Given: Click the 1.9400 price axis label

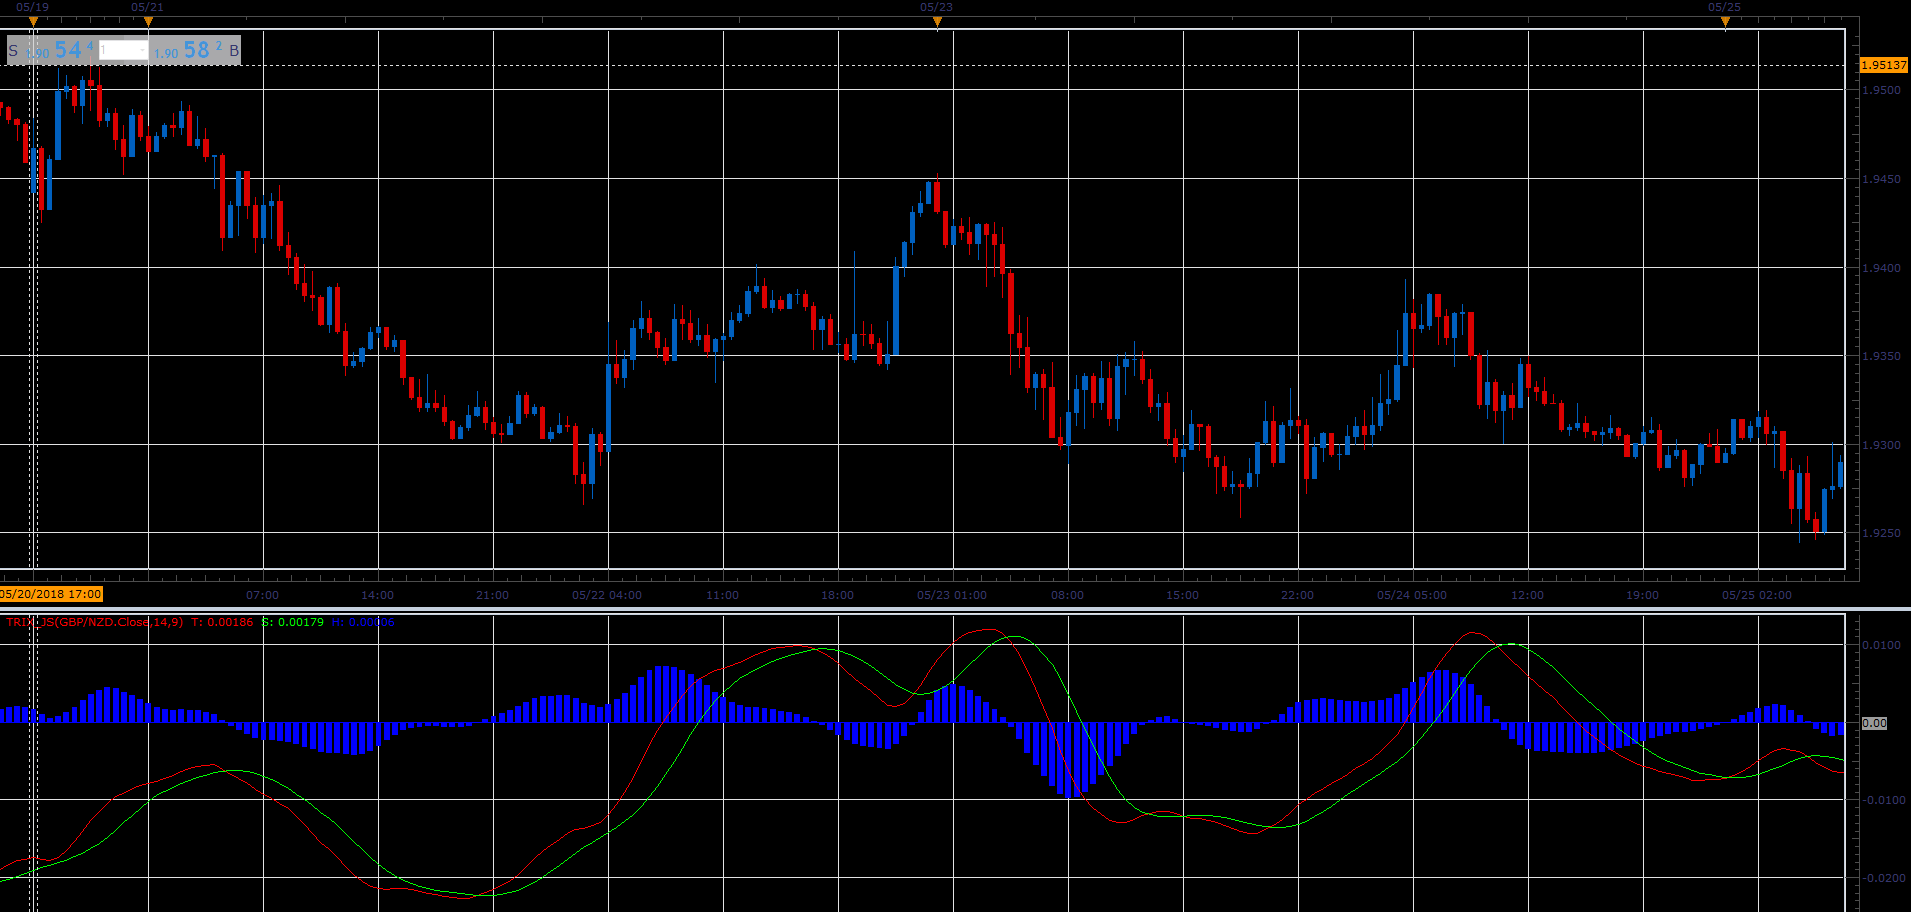Looking at the screenshot, I should 1881,268.
